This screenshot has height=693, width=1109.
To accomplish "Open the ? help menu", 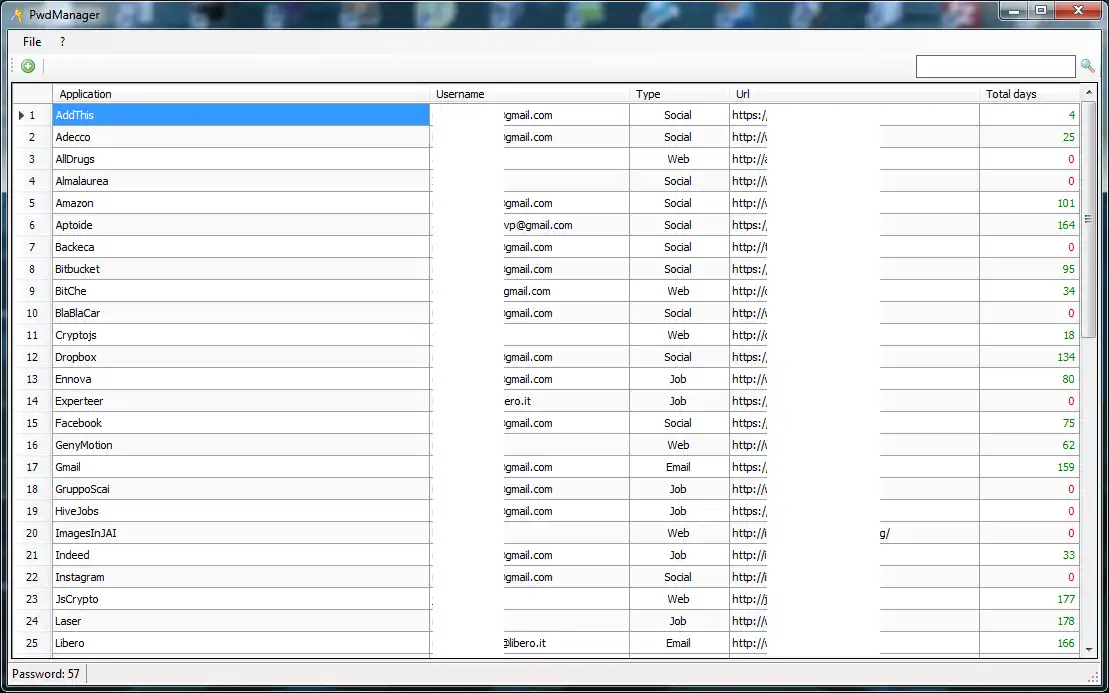I will (x=62, y=42).
